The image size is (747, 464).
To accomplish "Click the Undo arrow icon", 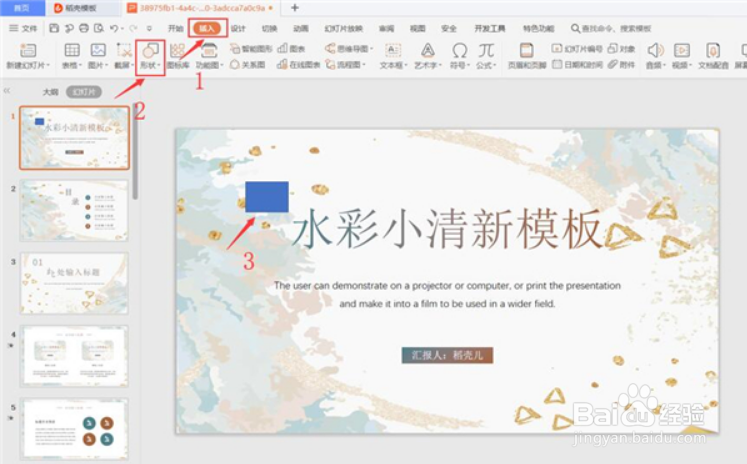I will [114, 29].
